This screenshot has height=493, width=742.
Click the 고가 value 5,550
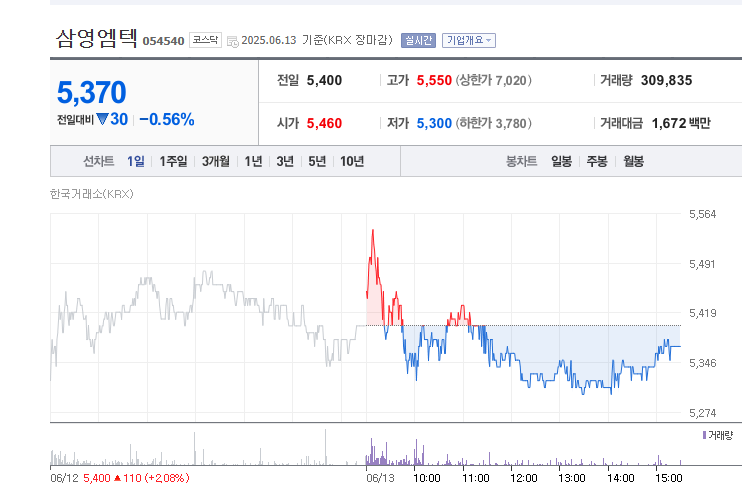click(x=434, y=80)
